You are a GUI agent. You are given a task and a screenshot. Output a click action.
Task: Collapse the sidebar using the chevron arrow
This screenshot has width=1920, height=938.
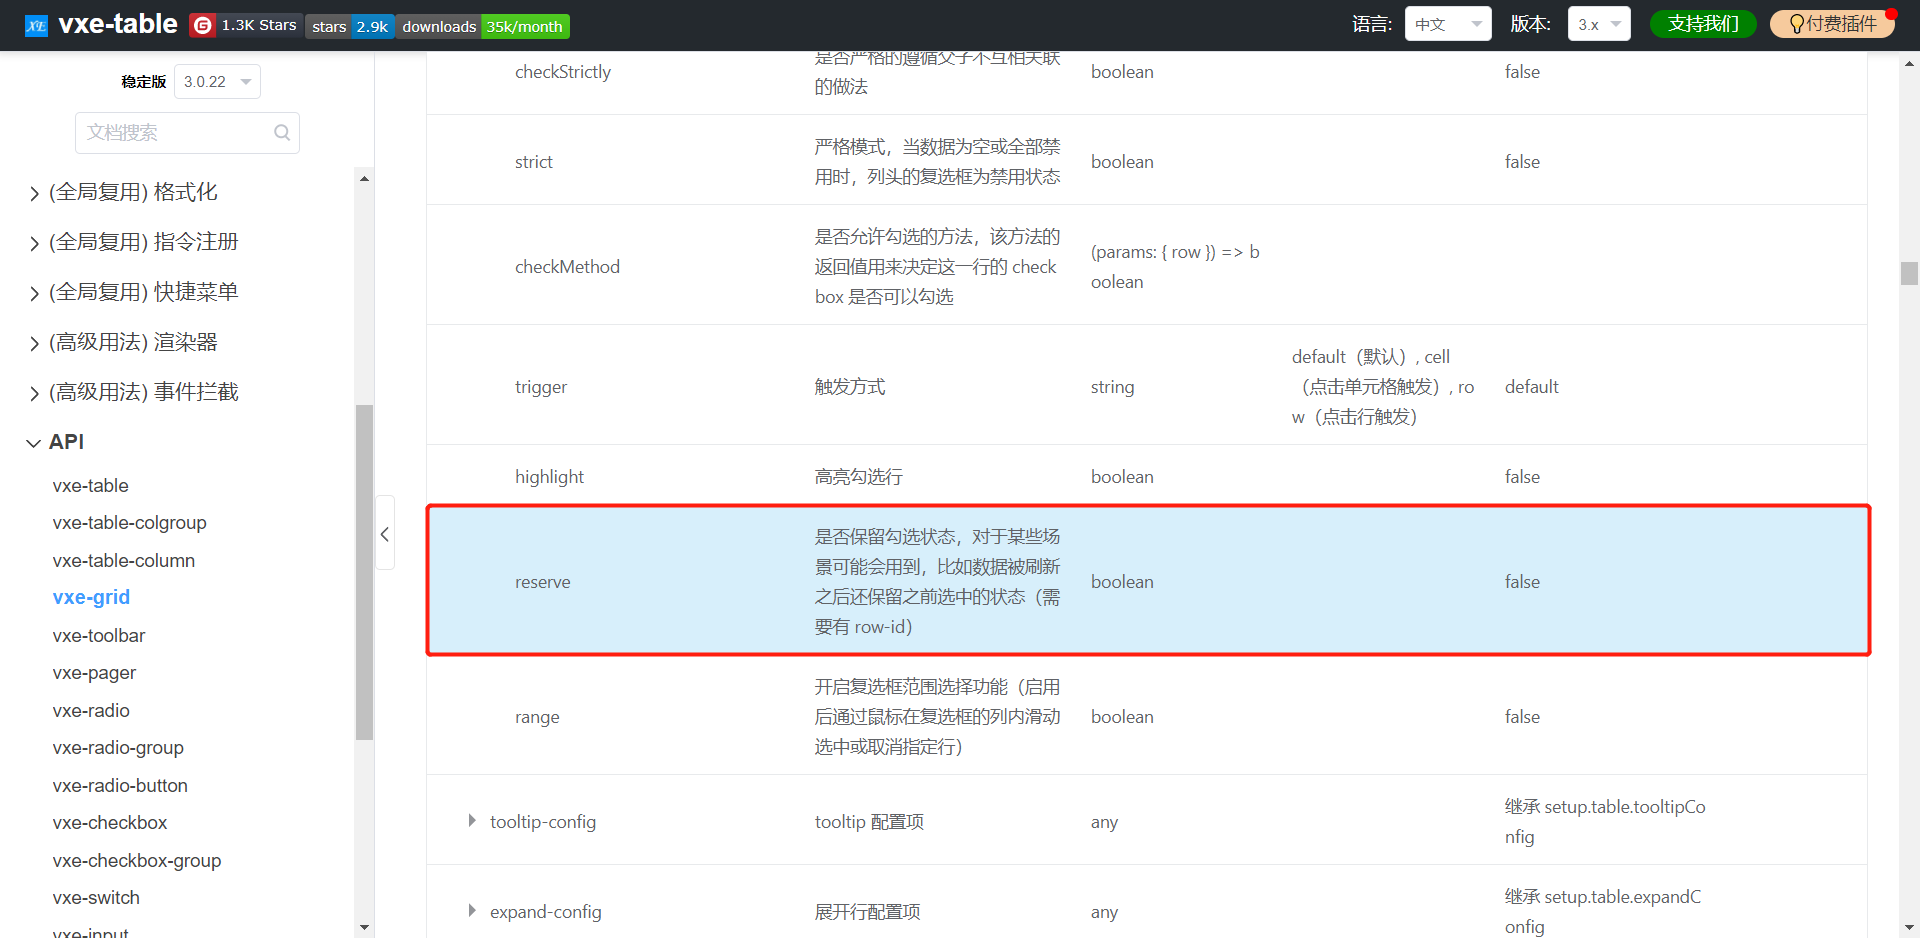pyautogui.click(x=385, y=534)
